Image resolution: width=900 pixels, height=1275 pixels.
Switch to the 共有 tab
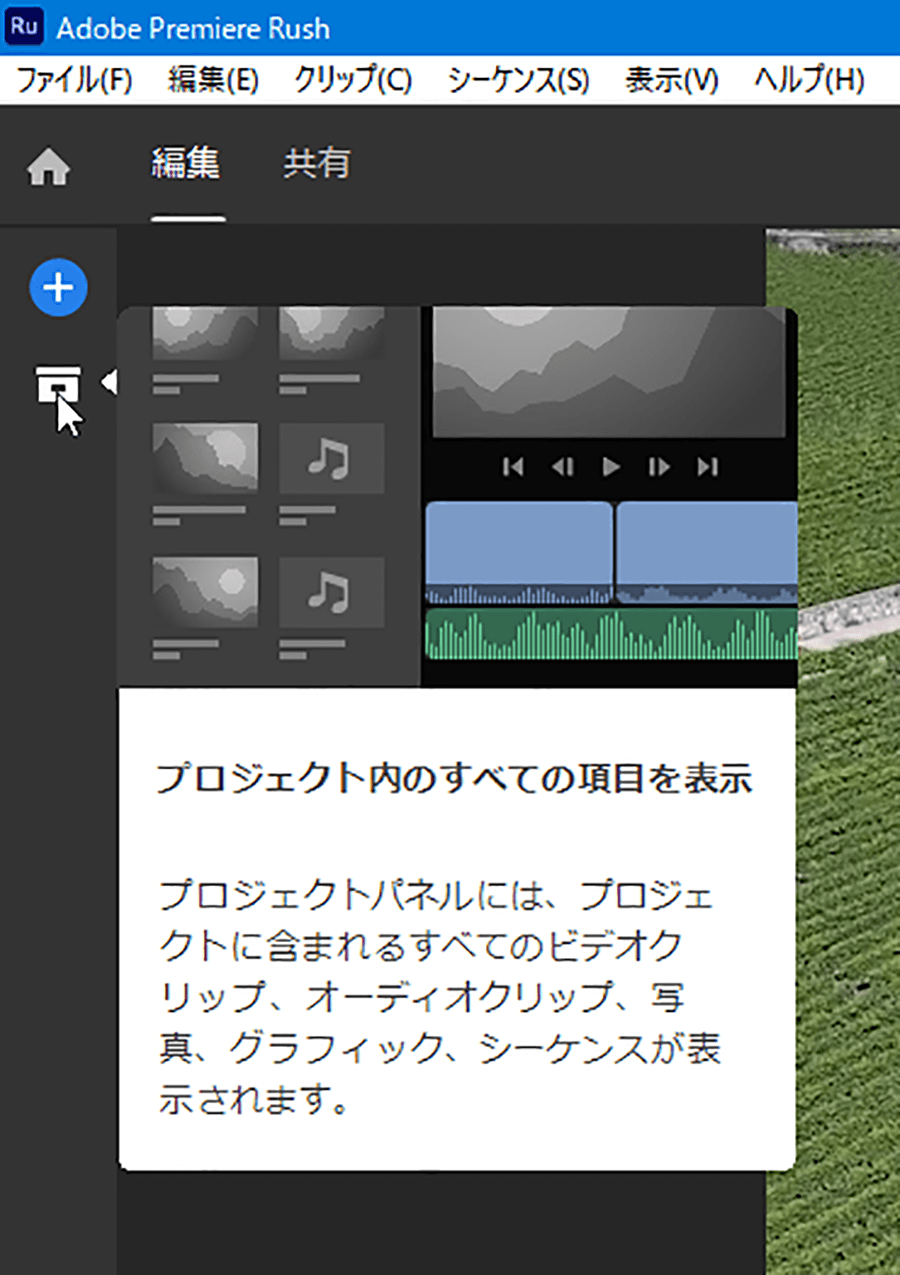317,163
